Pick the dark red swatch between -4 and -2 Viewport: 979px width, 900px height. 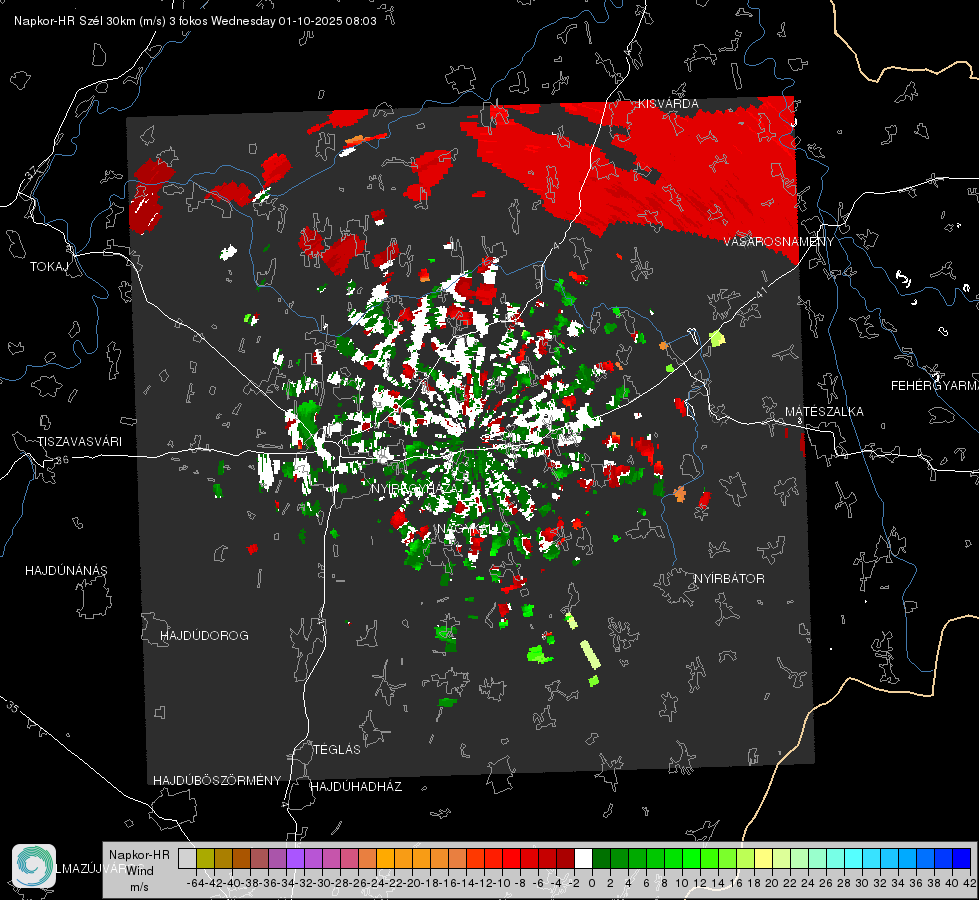[x=565, y=858]
